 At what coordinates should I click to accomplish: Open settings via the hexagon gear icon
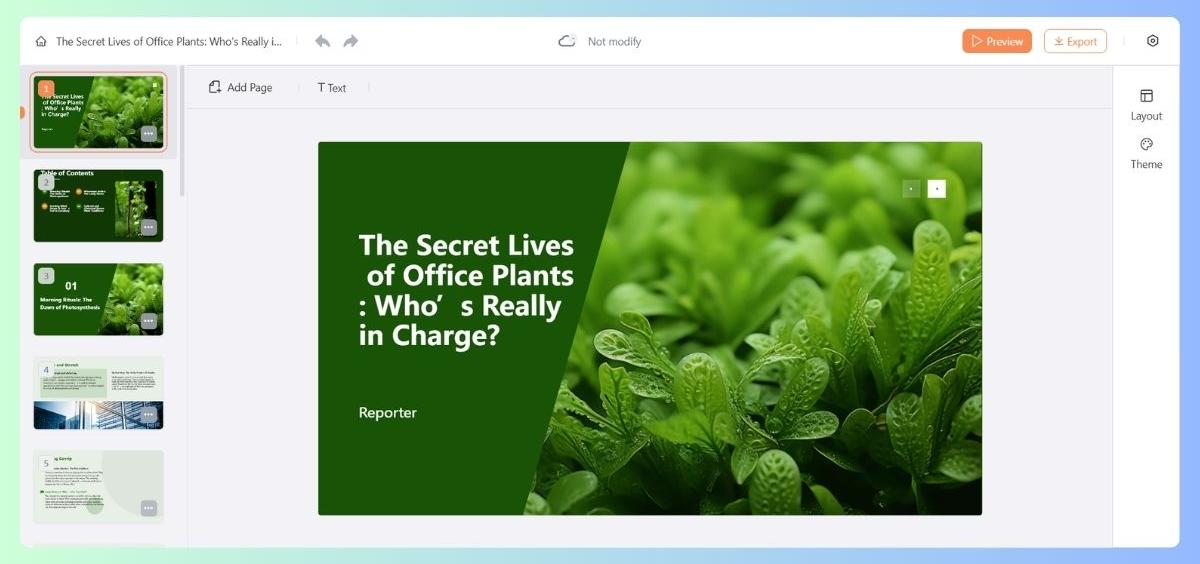[x=1152, y=41]
